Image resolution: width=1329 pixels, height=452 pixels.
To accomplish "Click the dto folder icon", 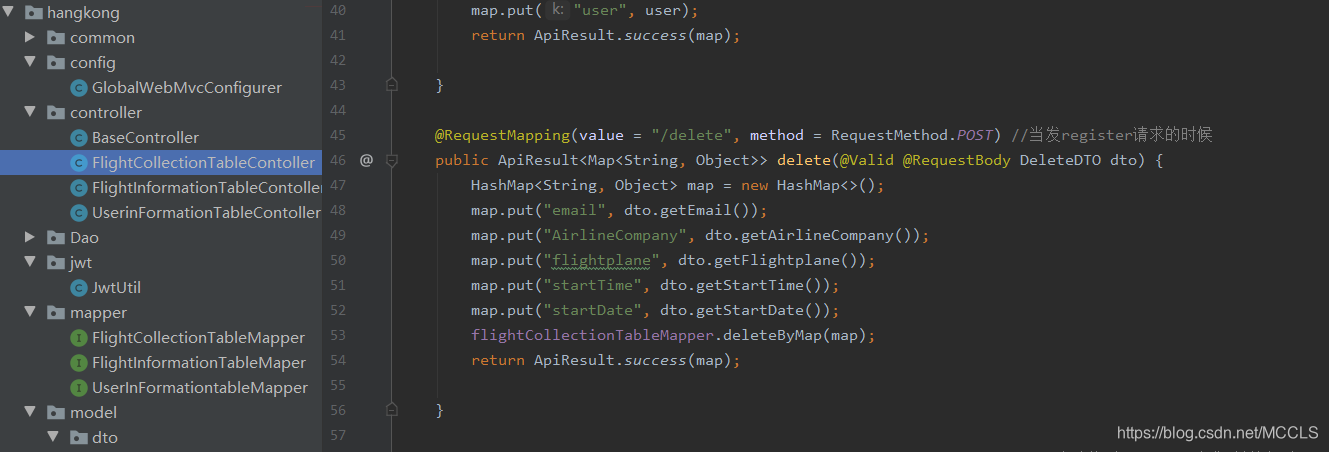I will point(78,438).
